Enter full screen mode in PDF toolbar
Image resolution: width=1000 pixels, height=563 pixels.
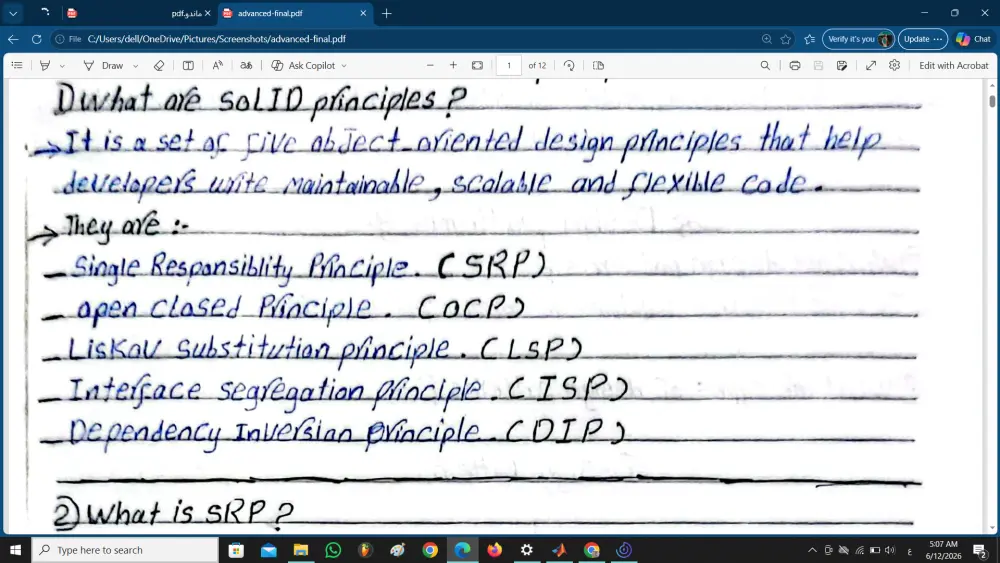click(x=871, y=65)
